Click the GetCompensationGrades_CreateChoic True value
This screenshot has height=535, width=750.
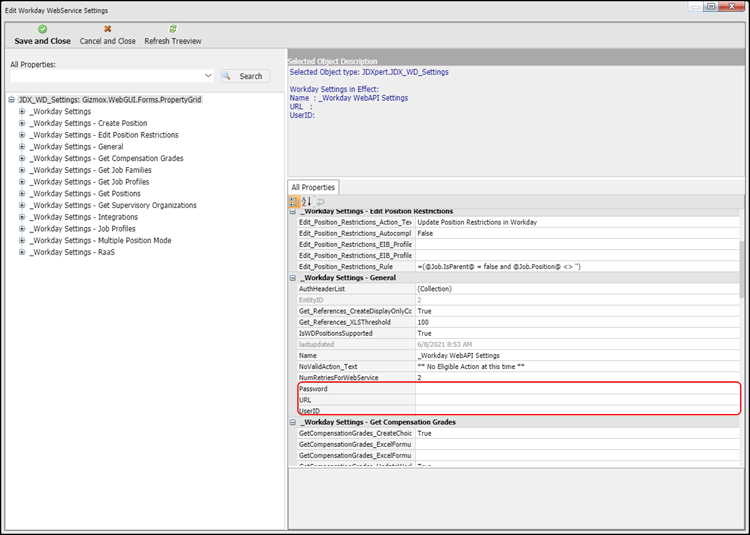pos(577,433)
